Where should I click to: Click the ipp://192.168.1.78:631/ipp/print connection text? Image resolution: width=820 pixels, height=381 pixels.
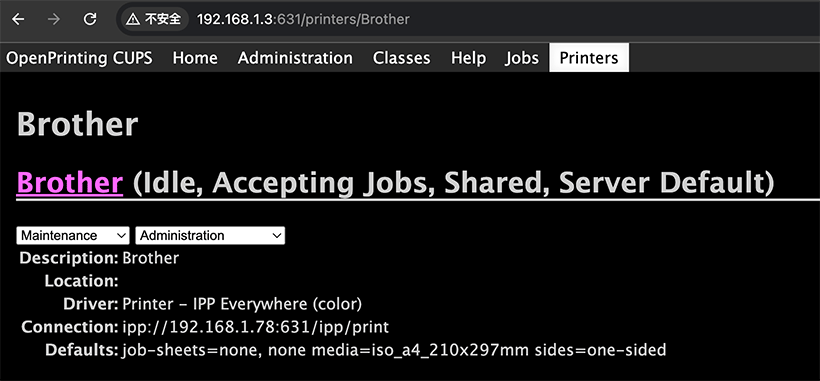(x=255, y=327)
